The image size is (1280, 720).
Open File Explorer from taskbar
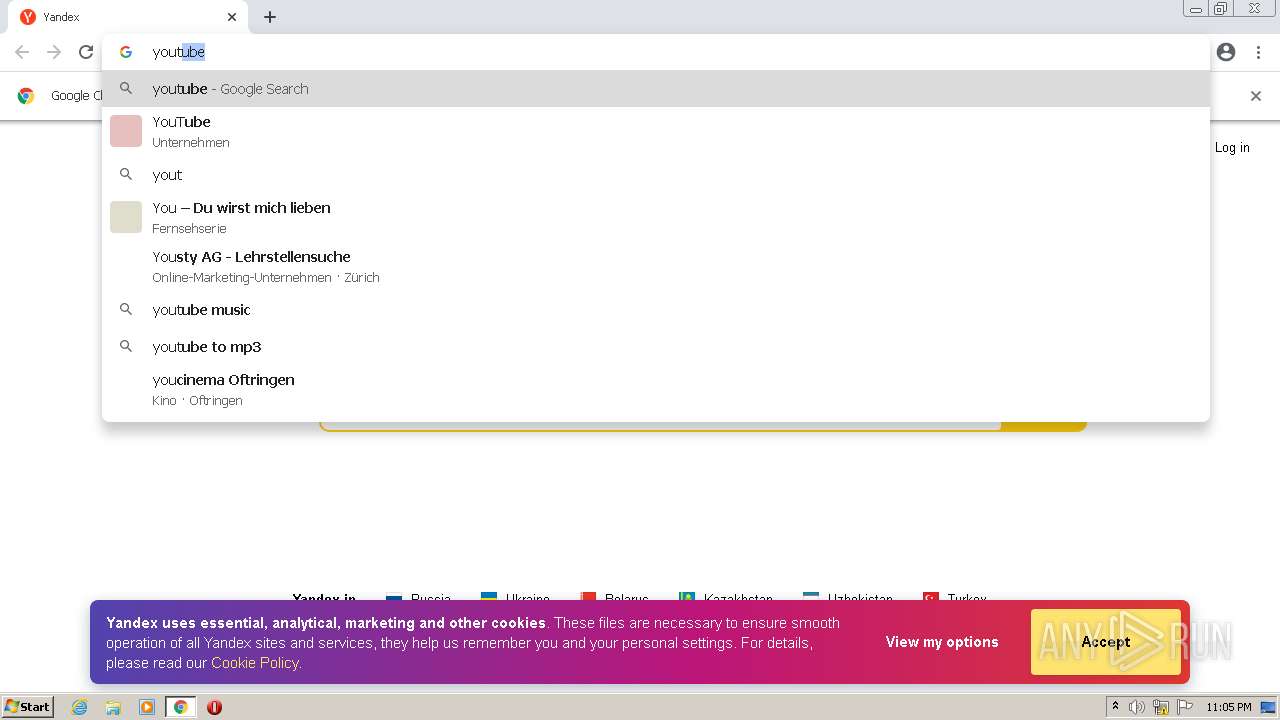113,707
